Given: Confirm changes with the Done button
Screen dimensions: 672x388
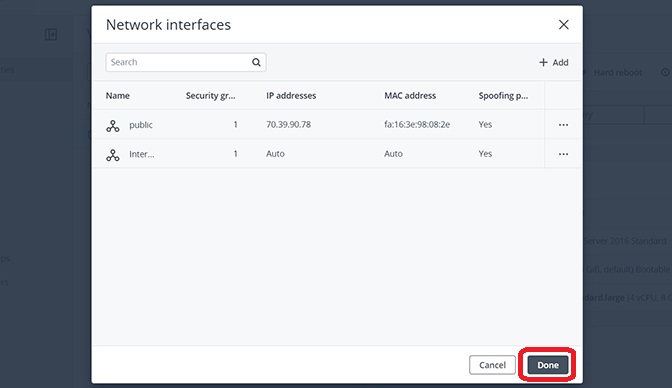Looking at the screenshot, I should coord(548,365).
